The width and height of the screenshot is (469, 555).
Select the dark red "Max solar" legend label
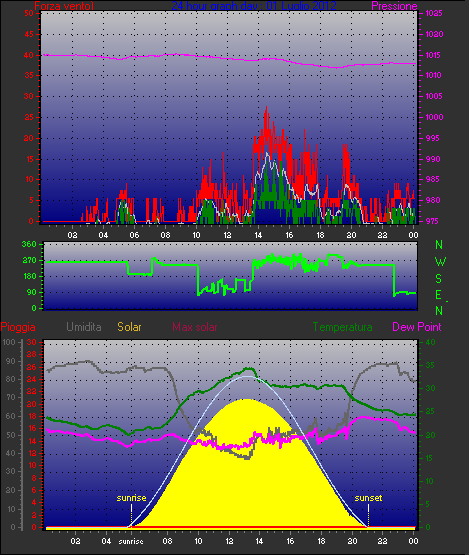pos(195,327)
